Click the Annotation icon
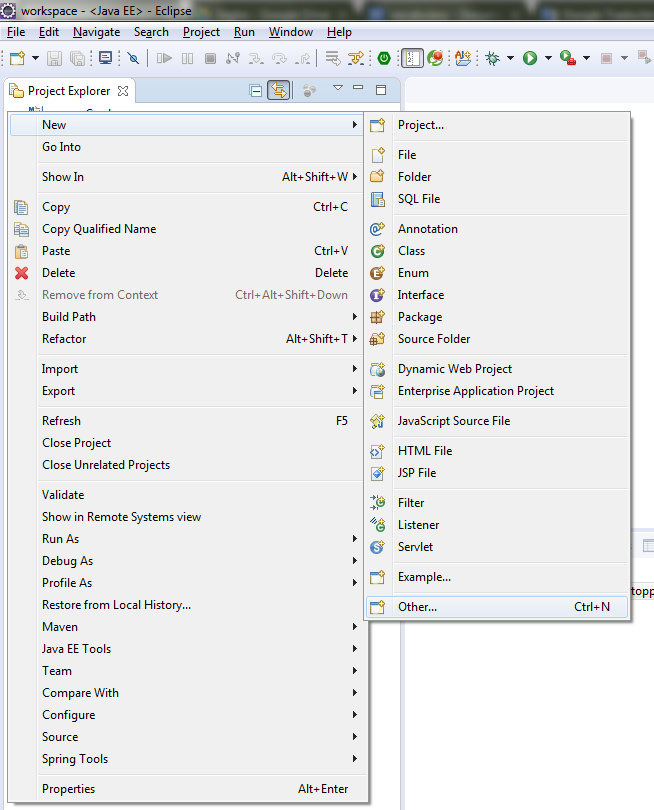The height and width of the screenshot is (810, 654). 378,229
